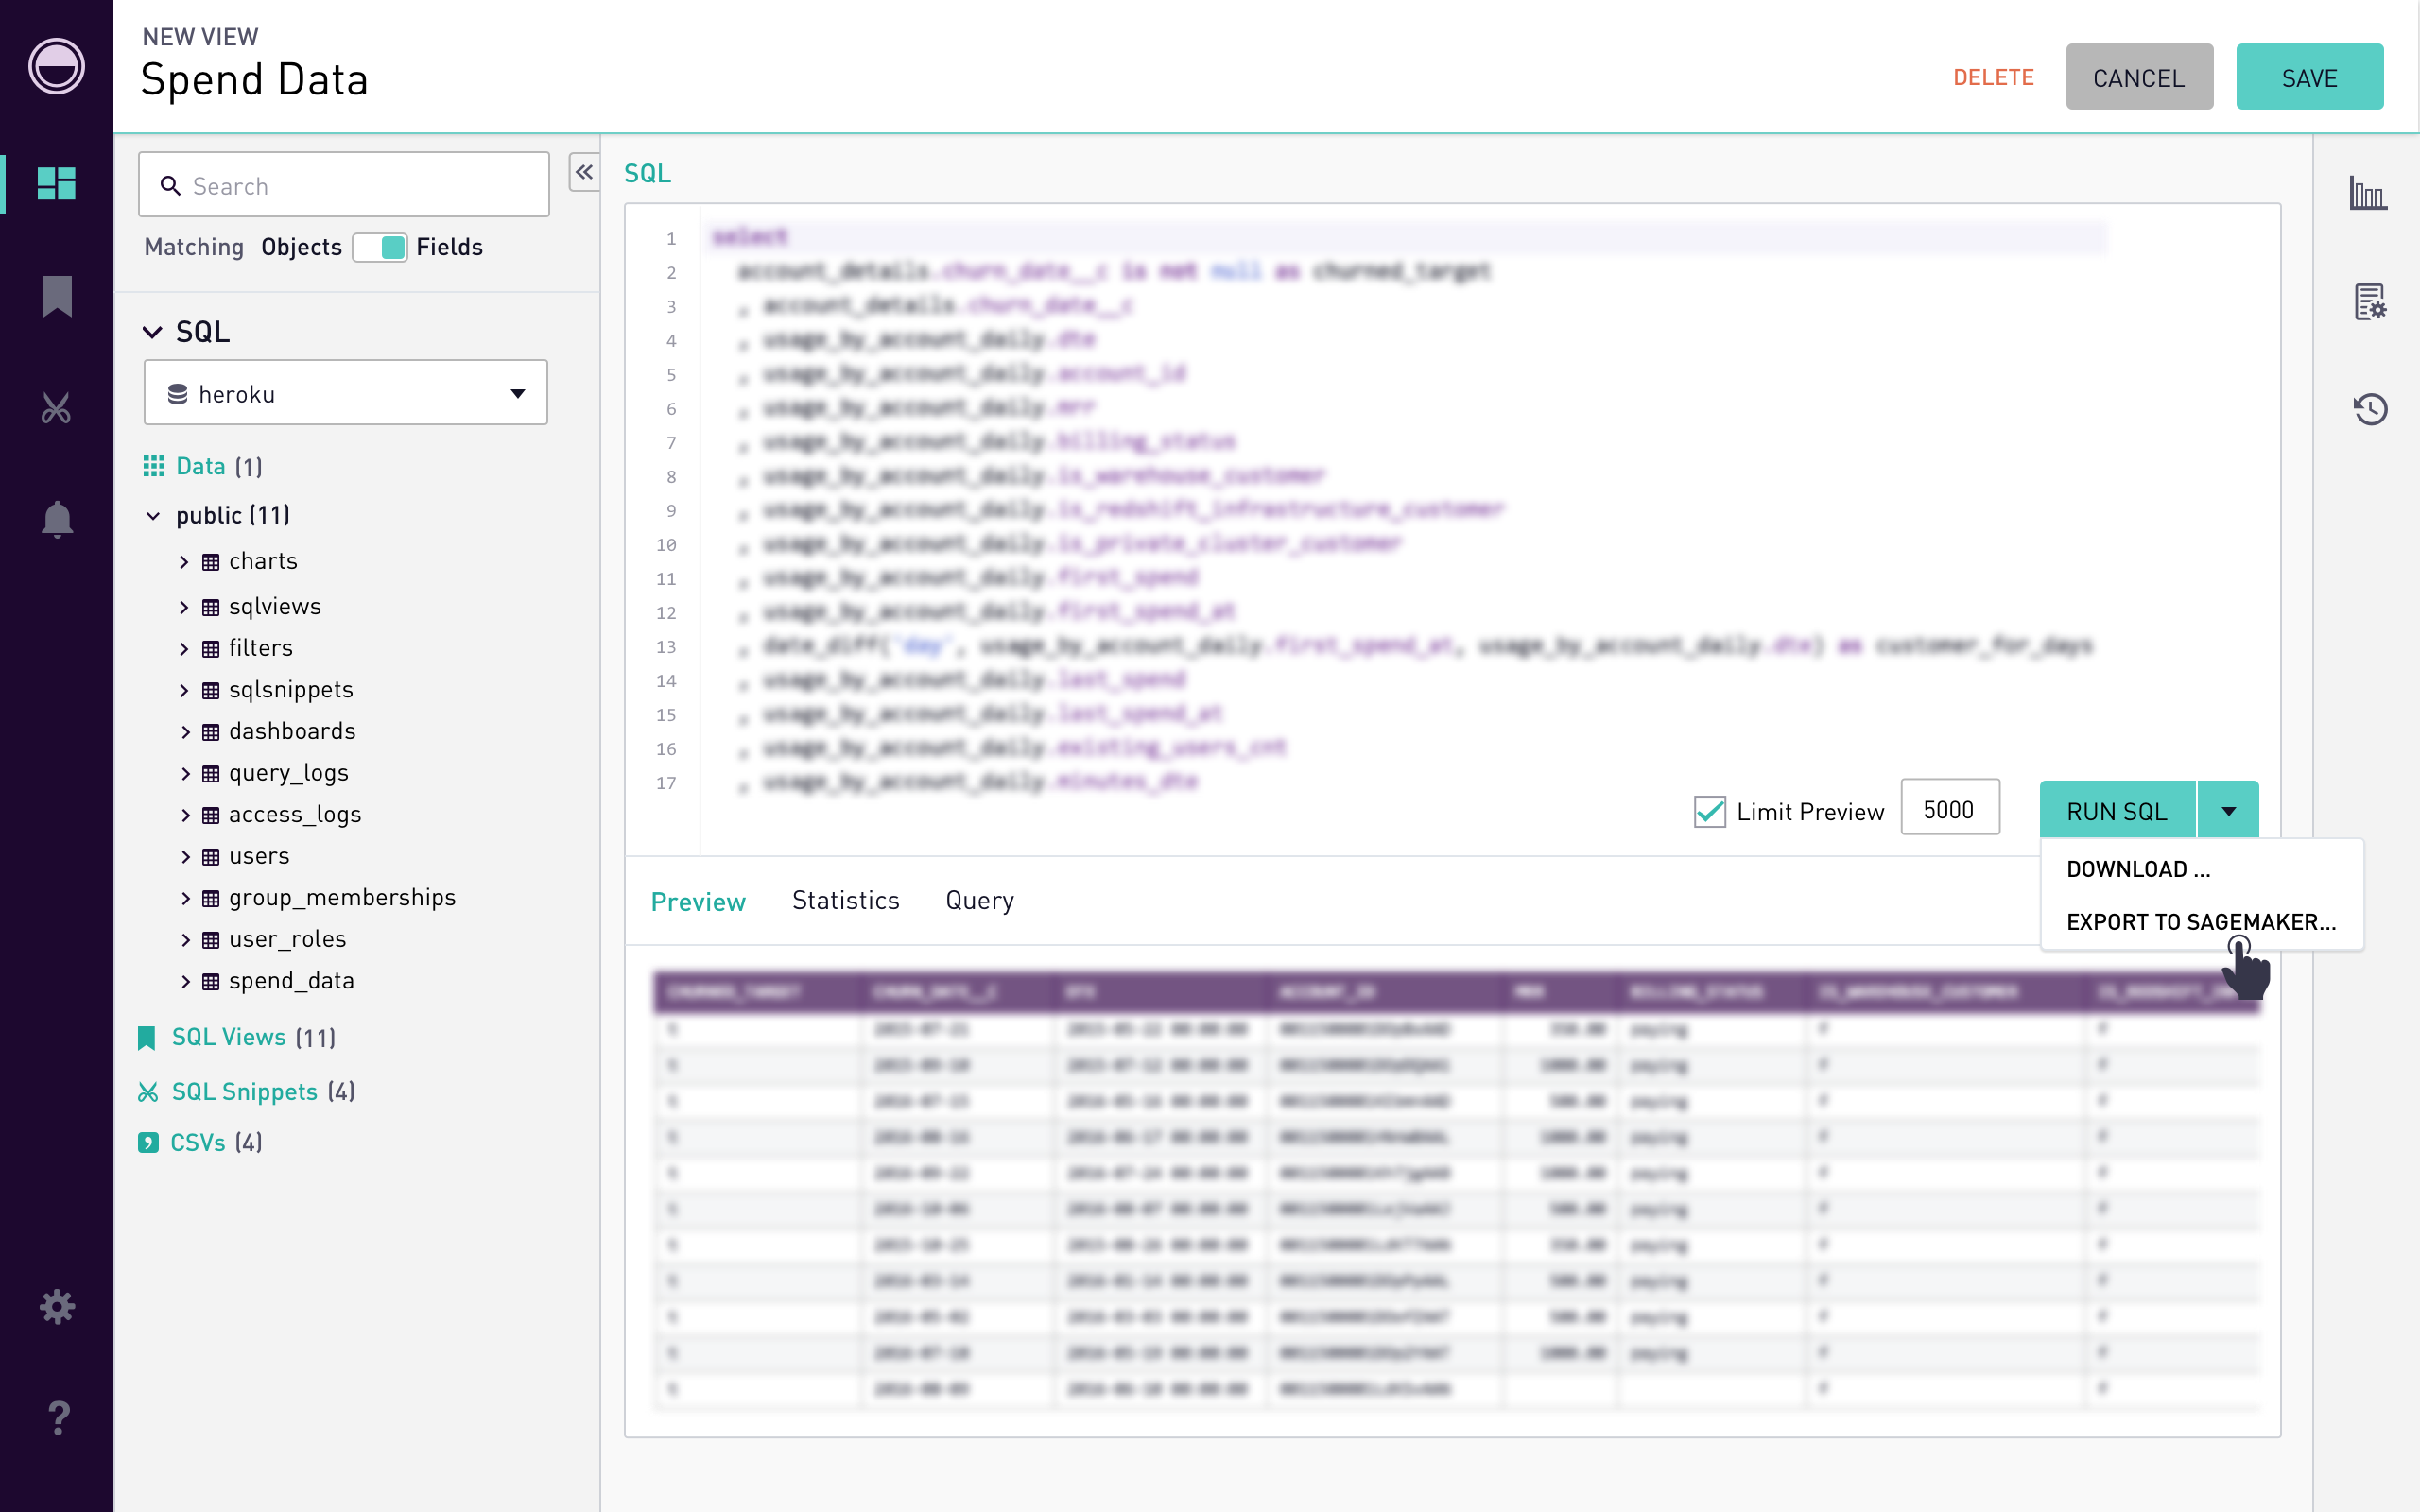
Task: Click the CSVs file icon
Action: [x=148, y=1142]
